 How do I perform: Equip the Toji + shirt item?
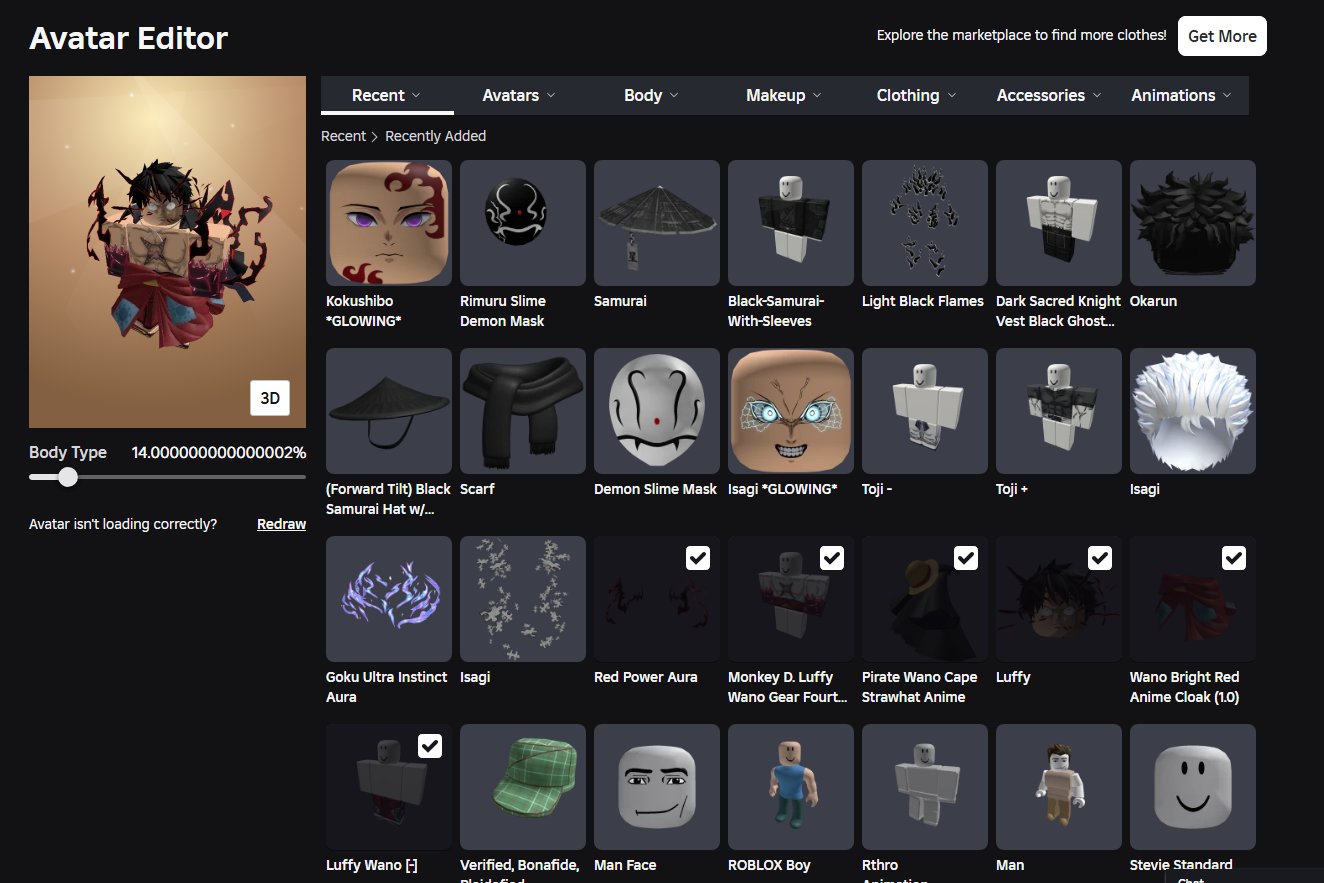click(x=1059, y=411)
